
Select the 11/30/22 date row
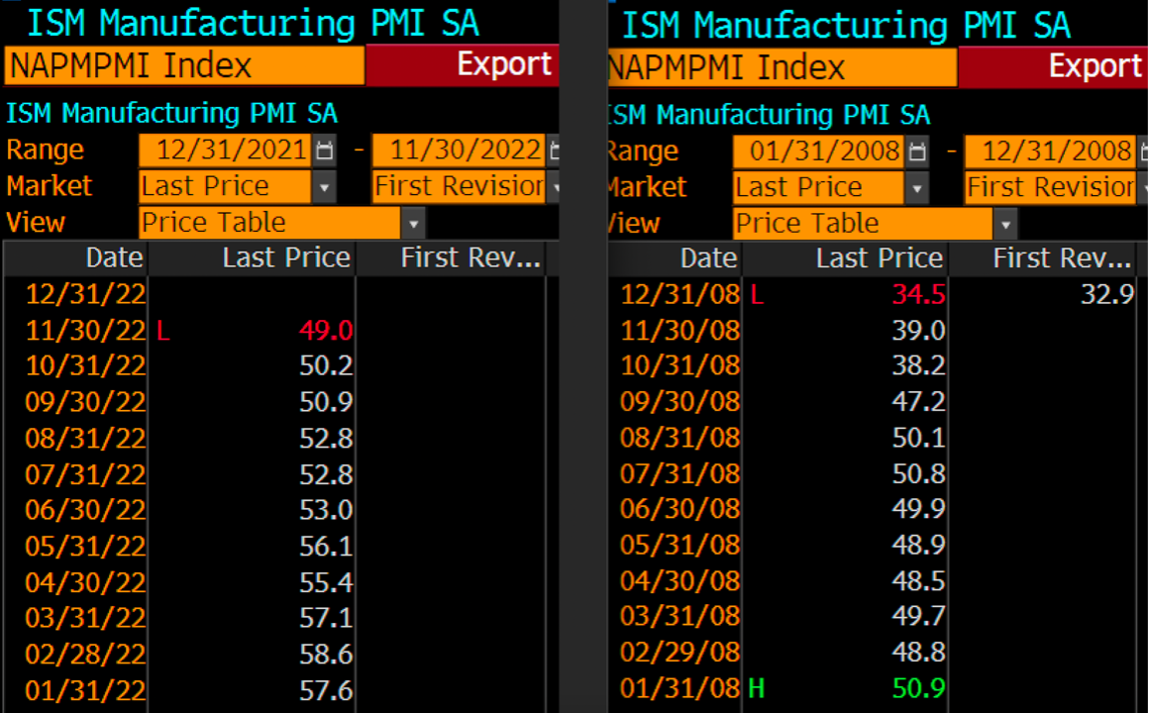click(275, 331)
